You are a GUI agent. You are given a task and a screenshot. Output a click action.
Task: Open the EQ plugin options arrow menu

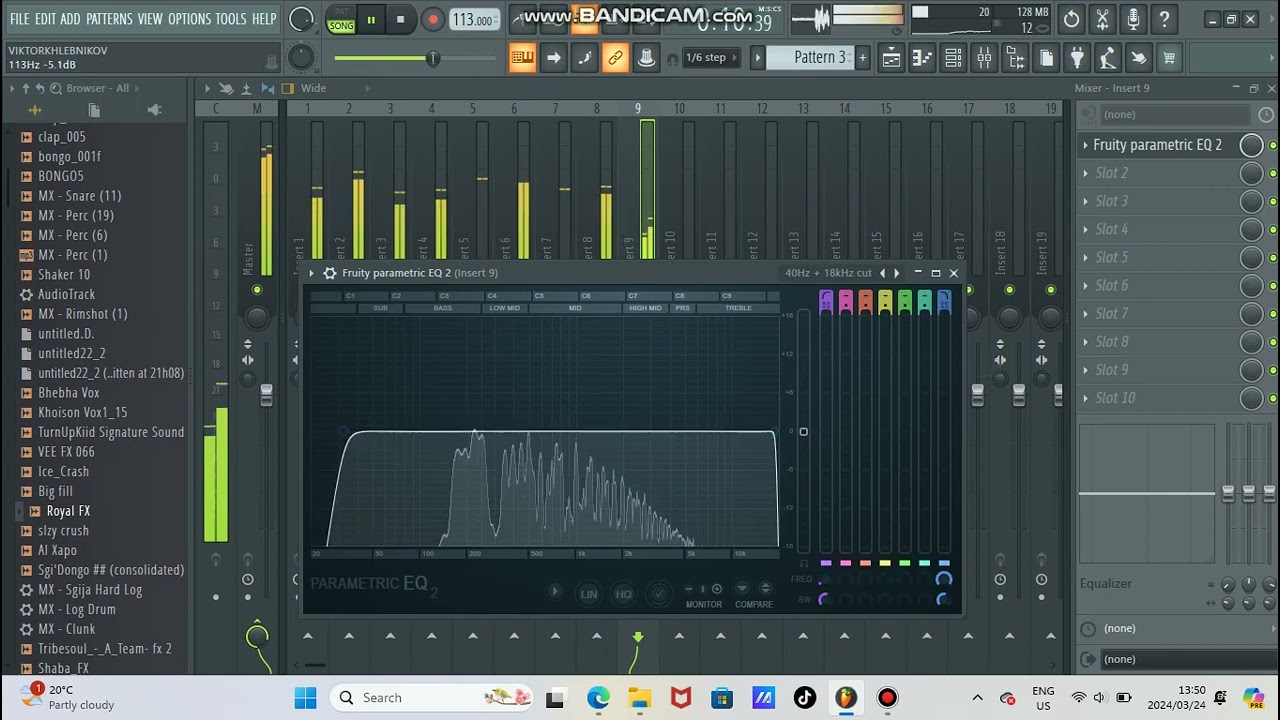tap(312, 273)
